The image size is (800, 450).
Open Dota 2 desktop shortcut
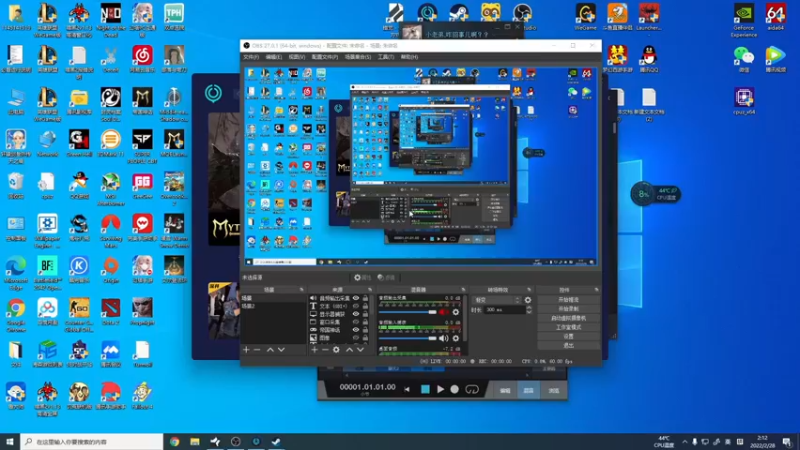111,312
